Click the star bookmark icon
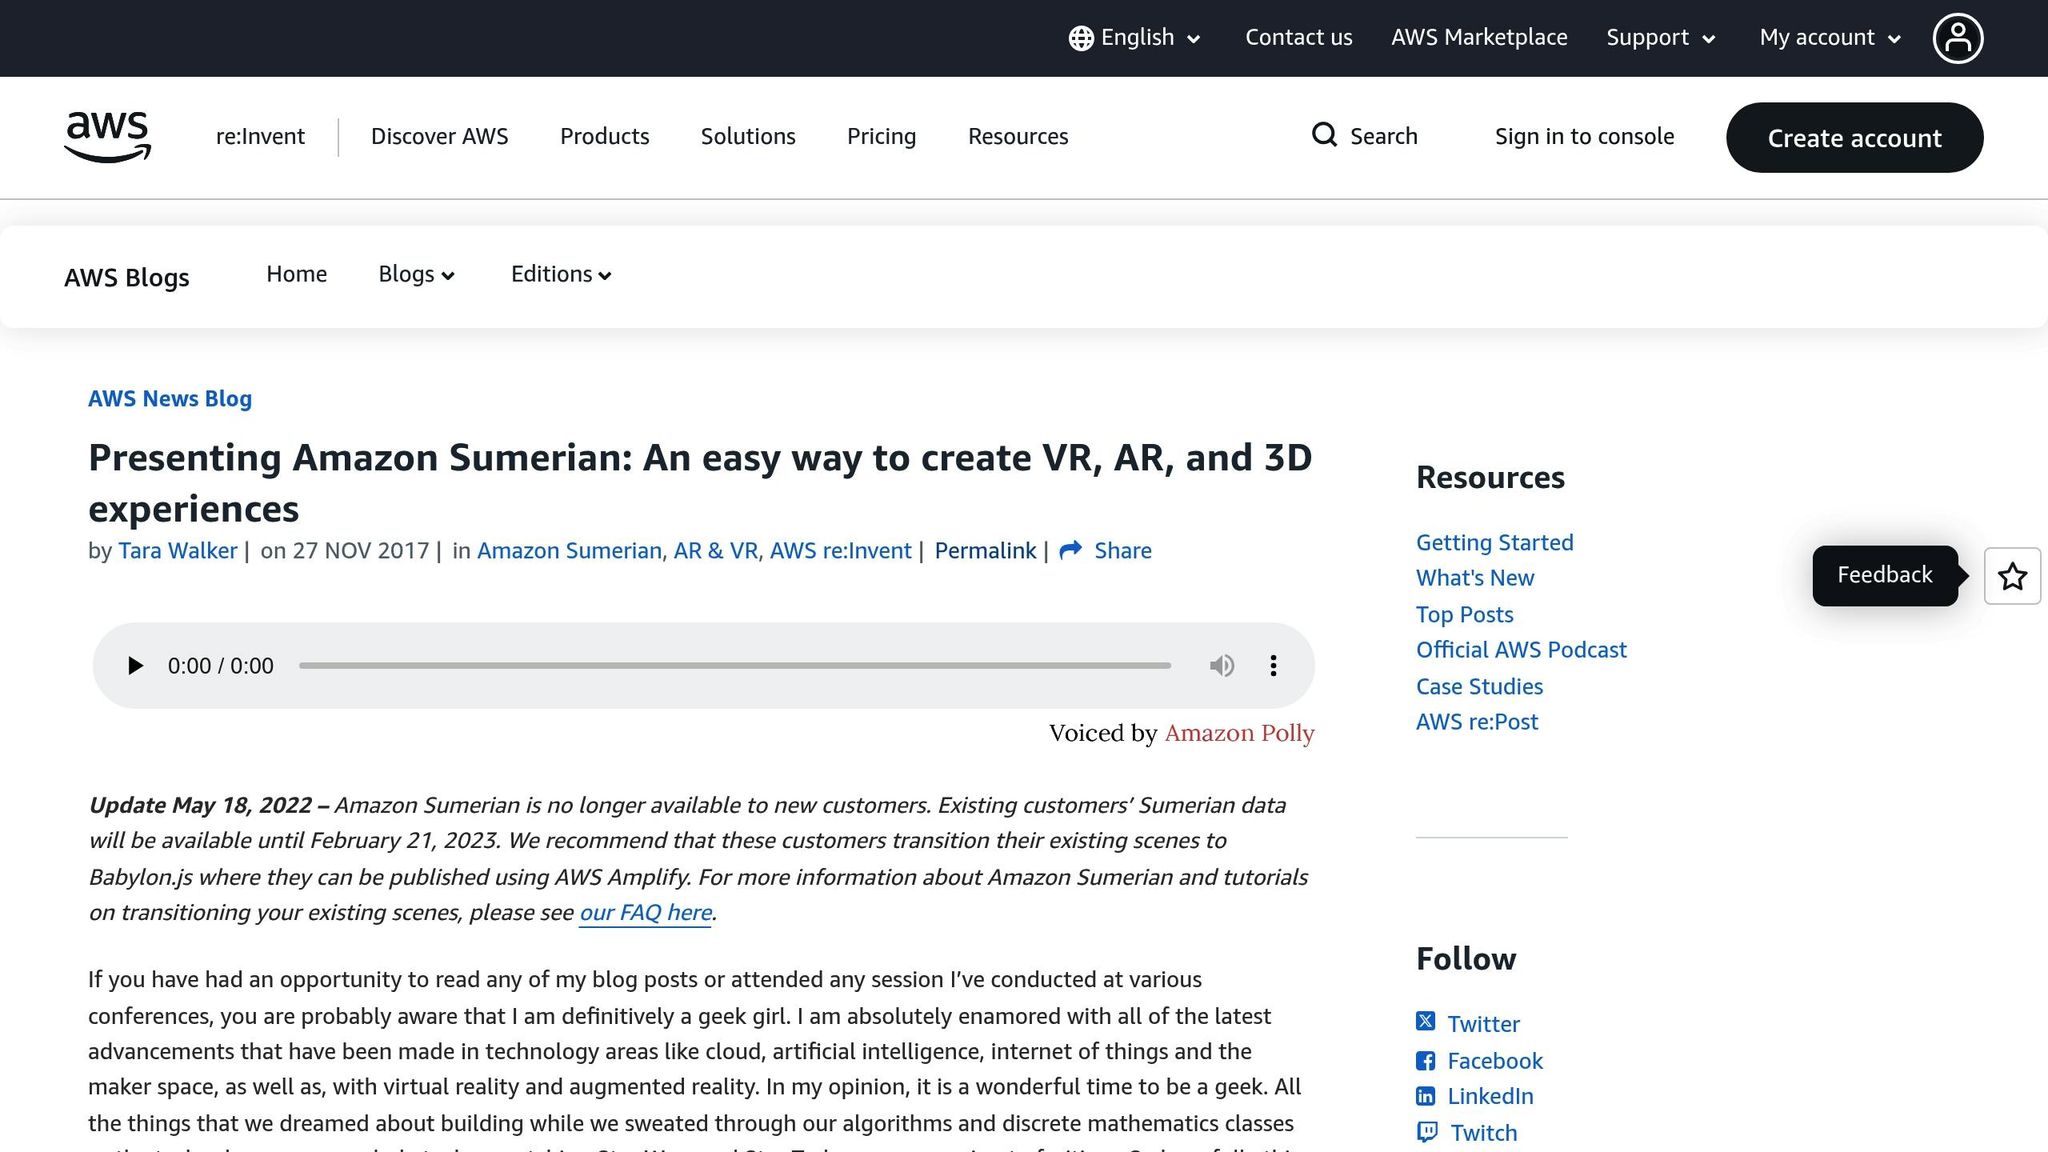Image resolution: width=2048 pixels, height=1152 pixels. click(2011, 576)
